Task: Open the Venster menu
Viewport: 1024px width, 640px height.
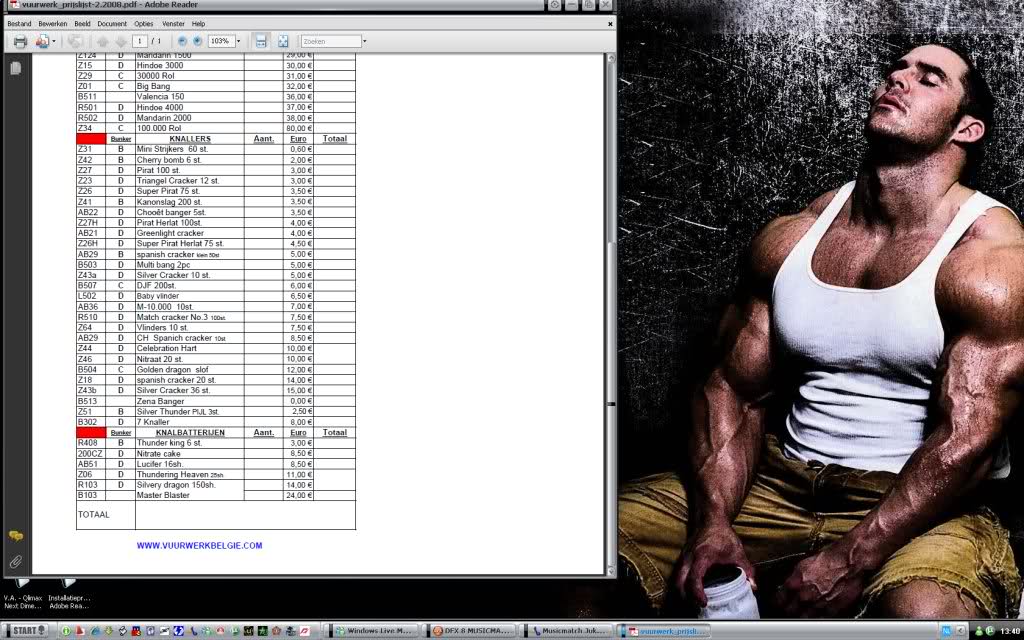Action: (x=172, y=23)
